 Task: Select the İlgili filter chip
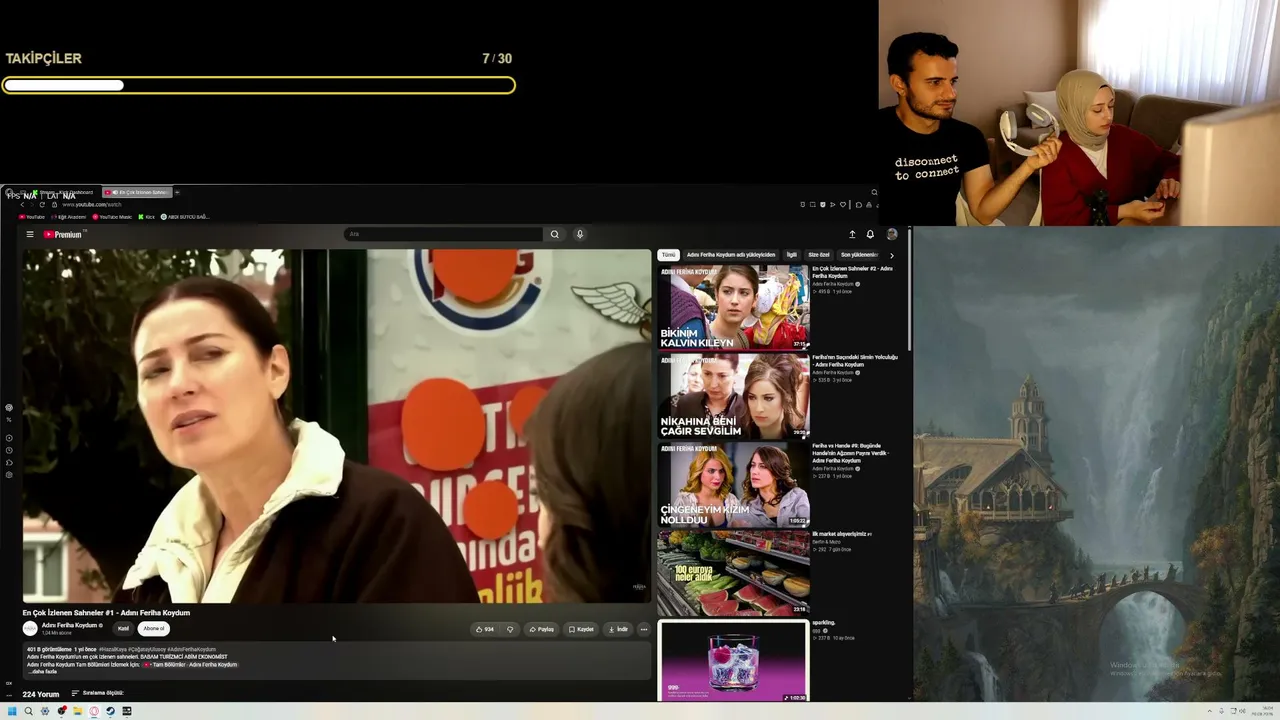pos(792,255)
